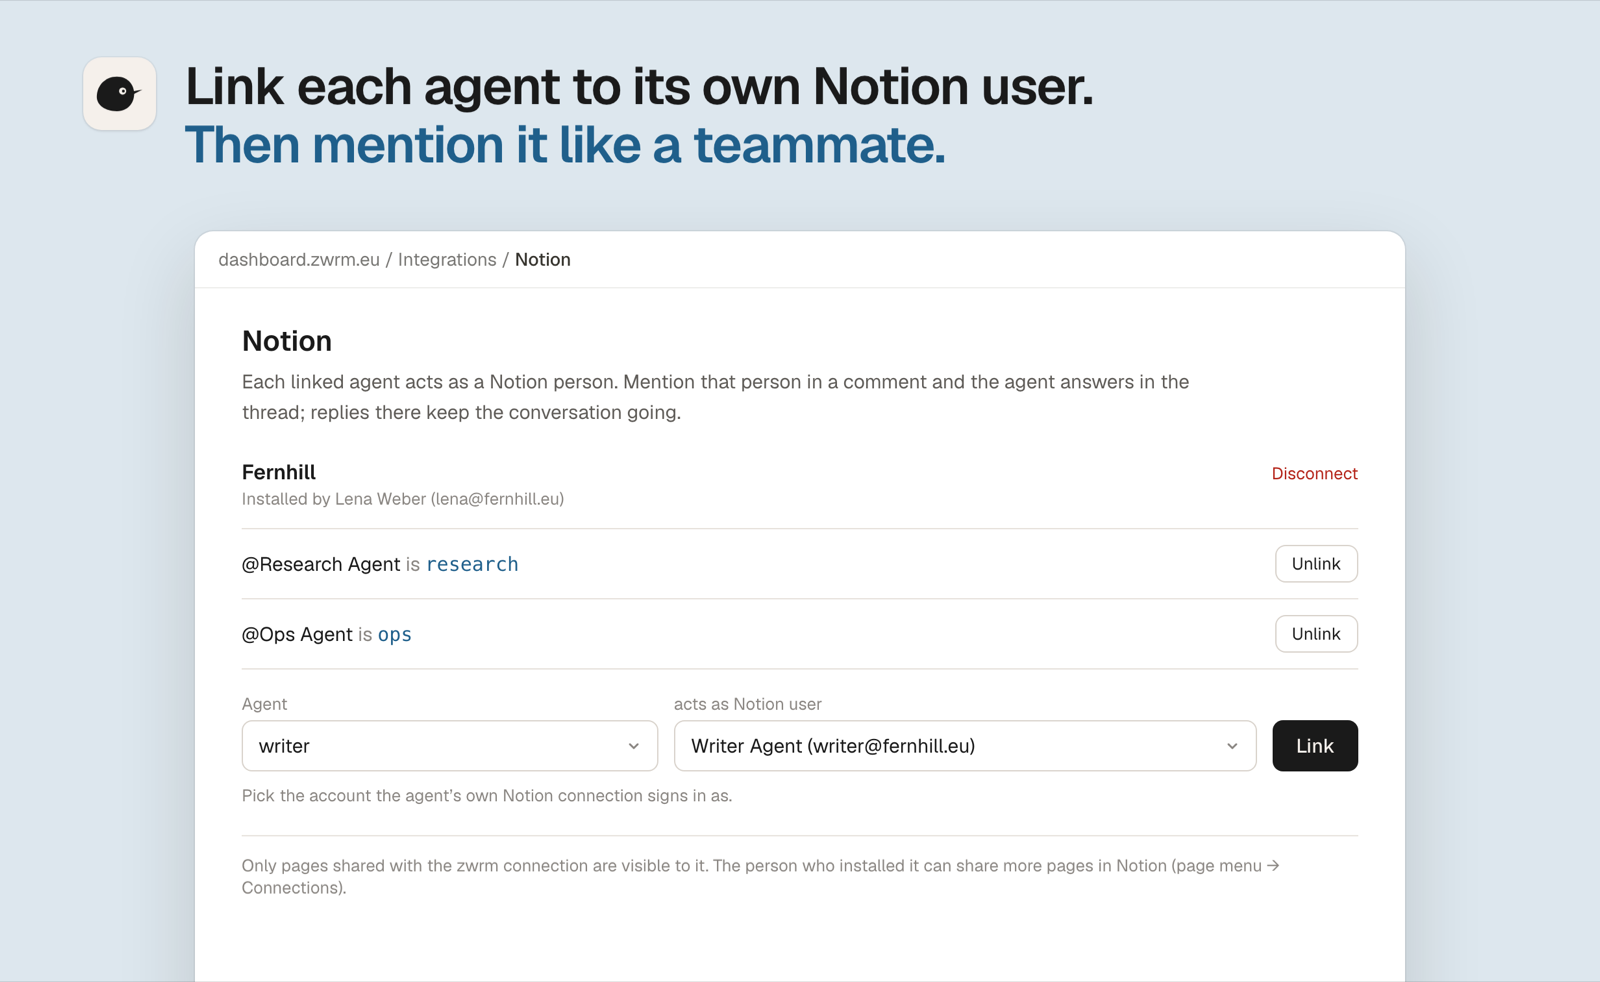This screenshot has height=982, width=1600.
Task: Open the Agent dropdown showing writer
Action: [450, 746]
